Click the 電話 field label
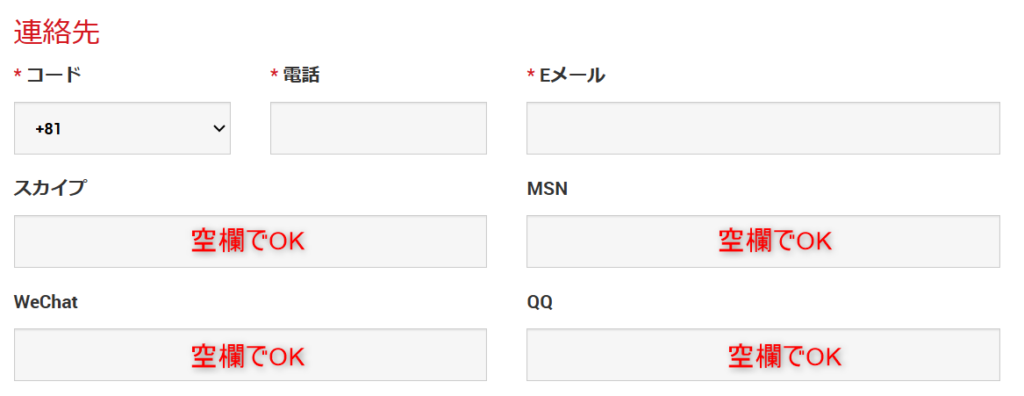The height and width of the screenshot is (396, 1024). pos(301,76)
